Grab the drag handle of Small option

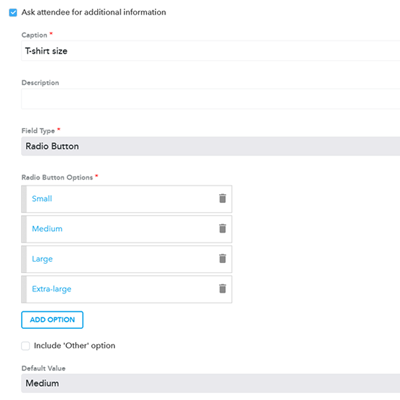24,199
